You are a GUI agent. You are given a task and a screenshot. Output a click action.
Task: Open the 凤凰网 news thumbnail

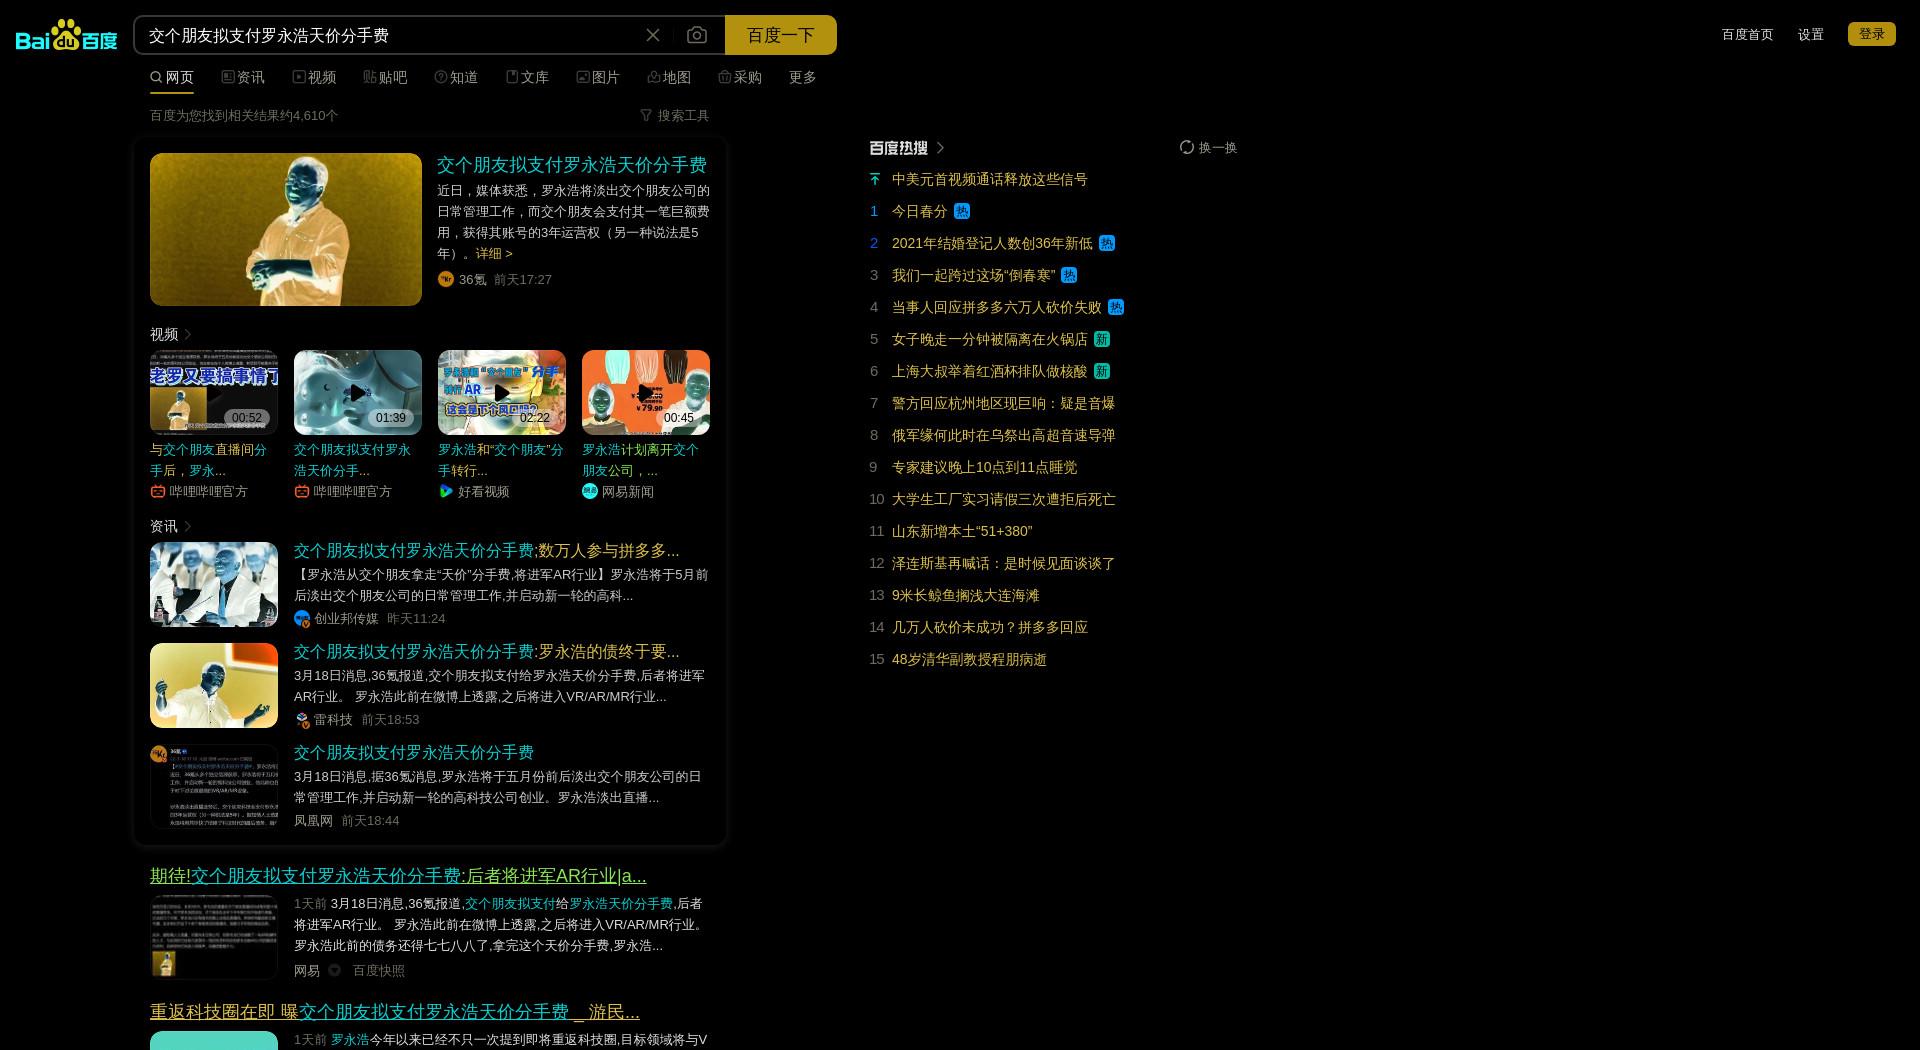[x=214, y=786]
